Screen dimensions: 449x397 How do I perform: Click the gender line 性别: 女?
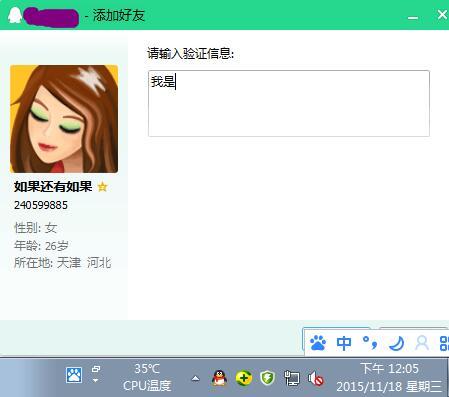[x=36, y=228]
